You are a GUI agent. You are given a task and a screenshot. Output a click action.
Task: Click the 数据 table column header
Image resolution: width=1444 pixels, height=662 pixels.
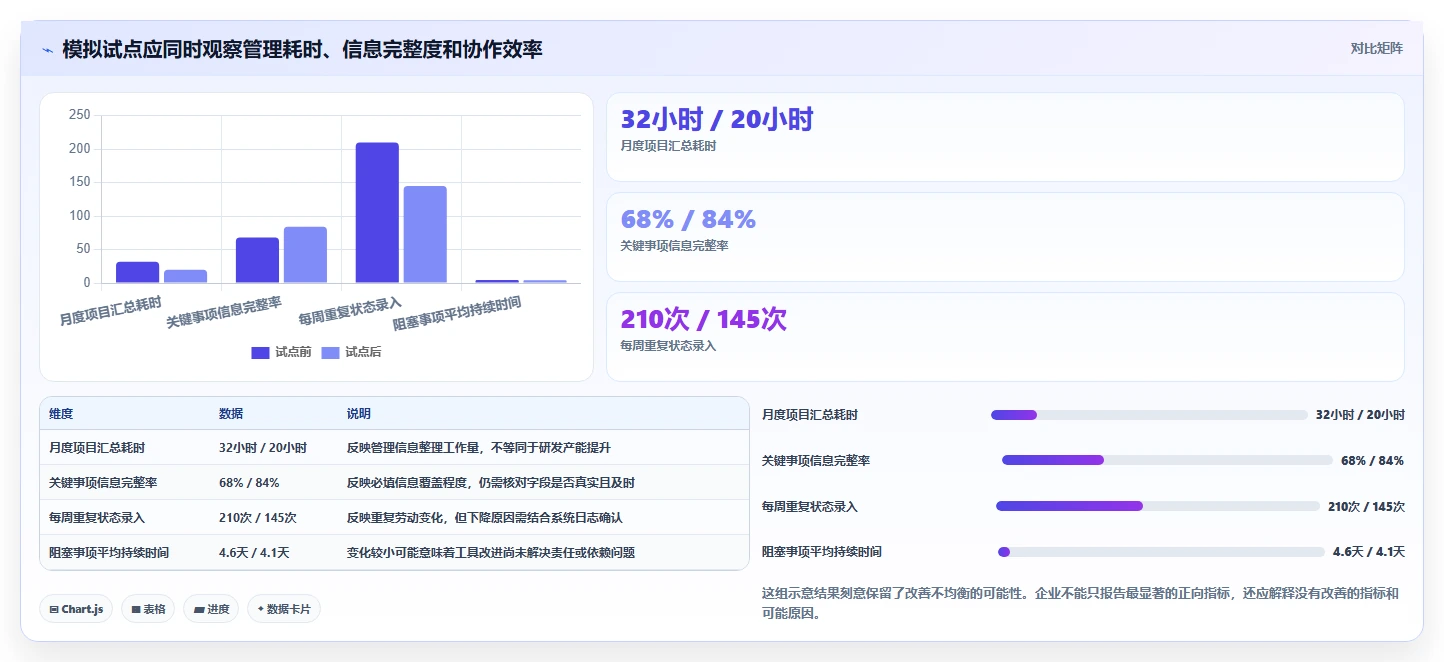coord(231,414)
